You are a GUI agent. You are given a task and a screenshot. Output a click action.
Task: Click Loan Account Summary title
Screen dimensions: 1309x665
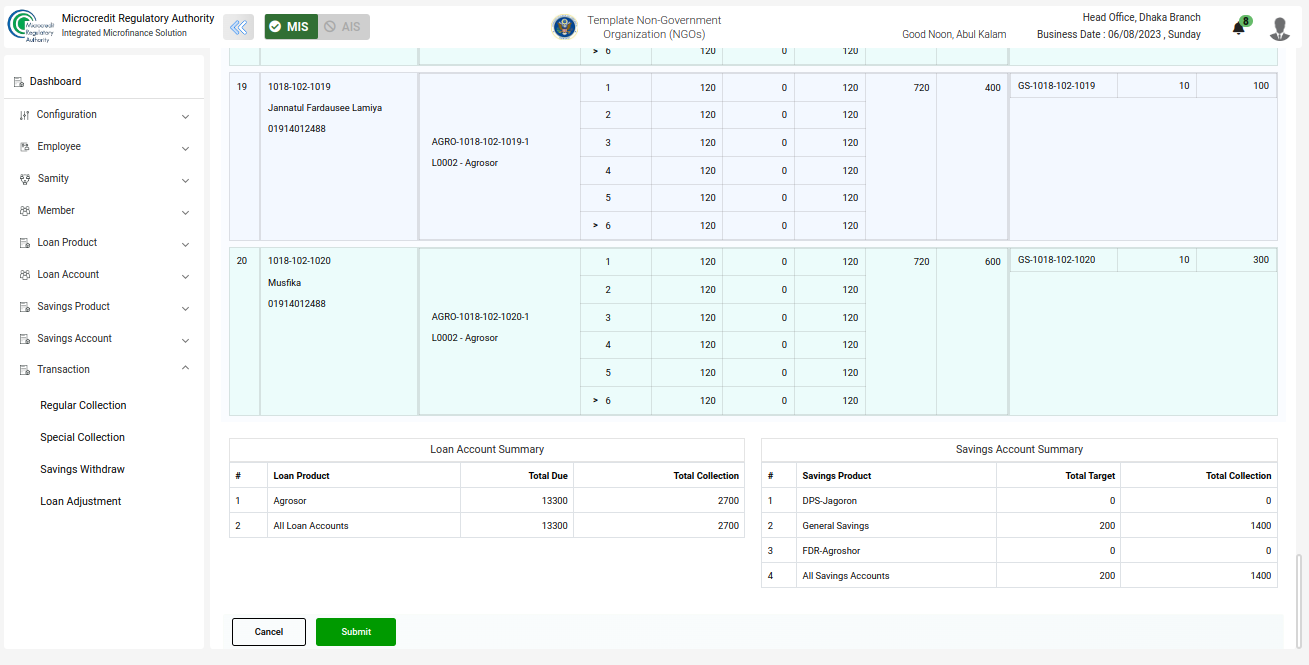coord(487,450)
